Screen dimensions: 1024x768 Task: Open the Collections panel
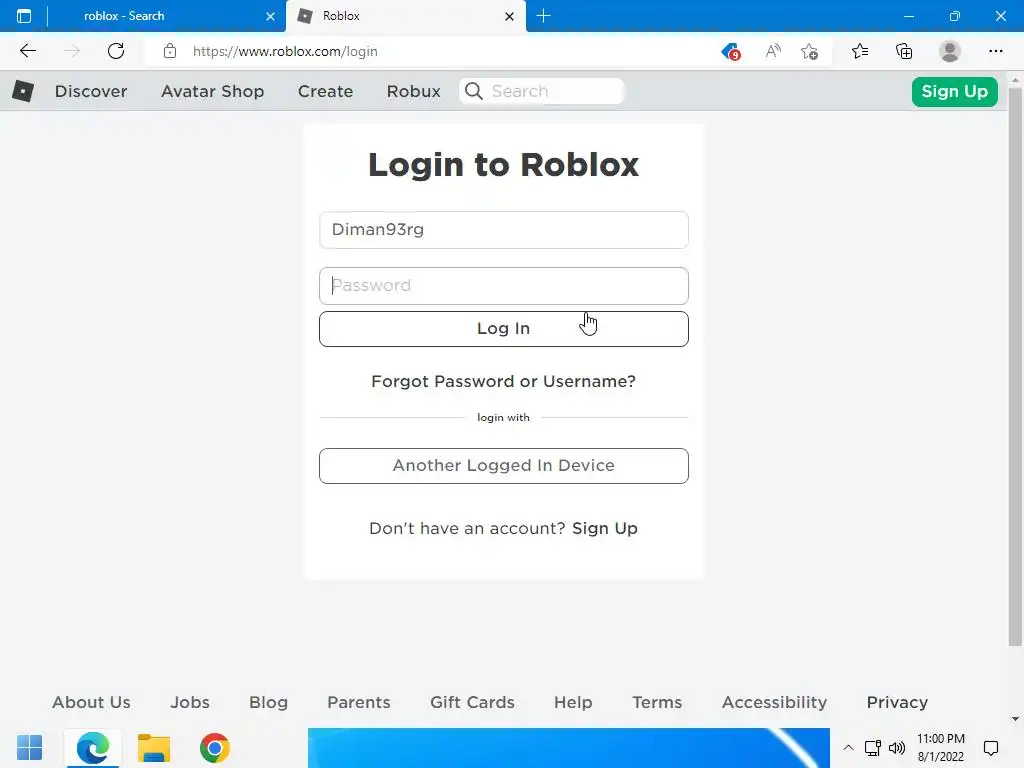(x=904, y=51)
